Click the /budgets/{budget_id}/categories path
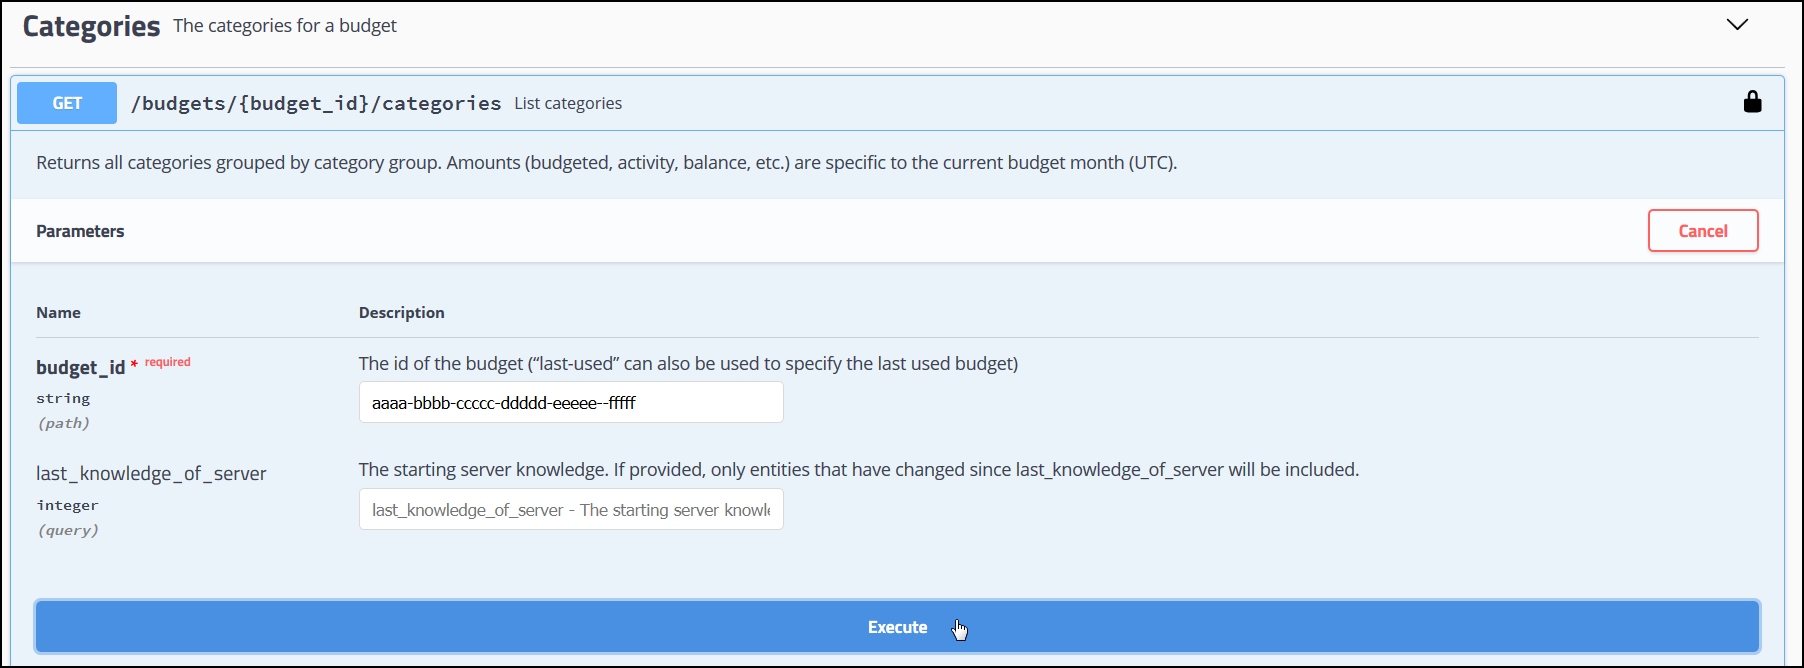 tap(316, 103)
